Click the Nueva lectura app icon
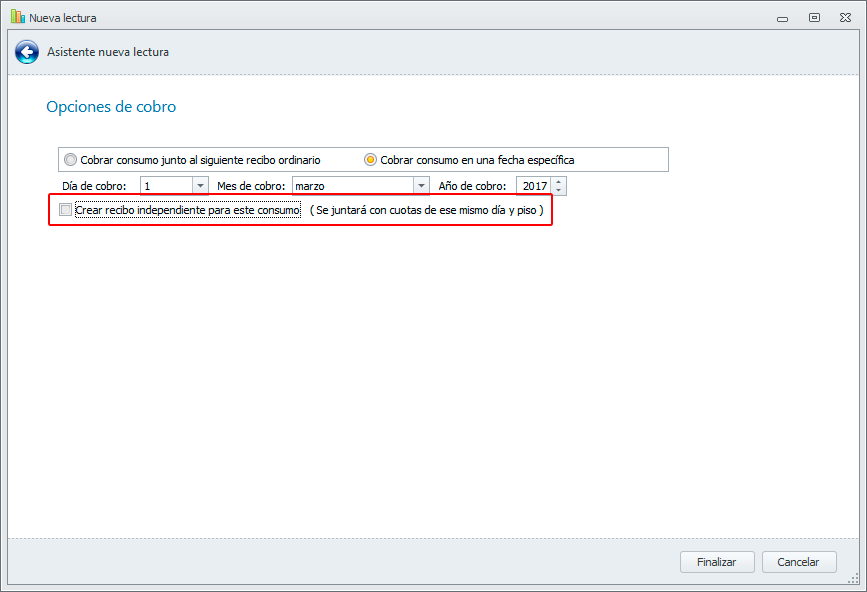This screenshot has width=867, height=592. pyautogui.click(x=18, y=17)
